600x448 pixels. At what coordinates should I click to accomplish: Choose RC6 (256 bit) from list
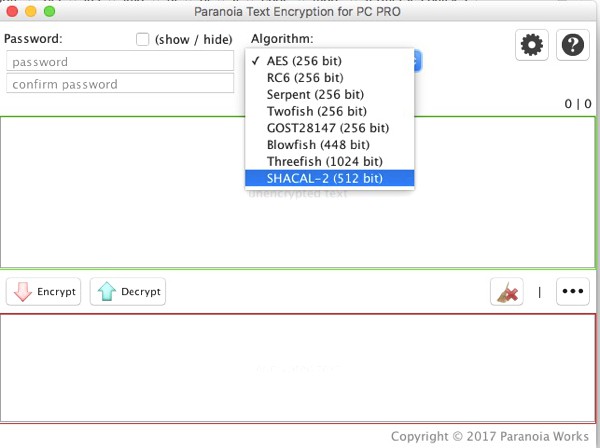pos(305,78)
